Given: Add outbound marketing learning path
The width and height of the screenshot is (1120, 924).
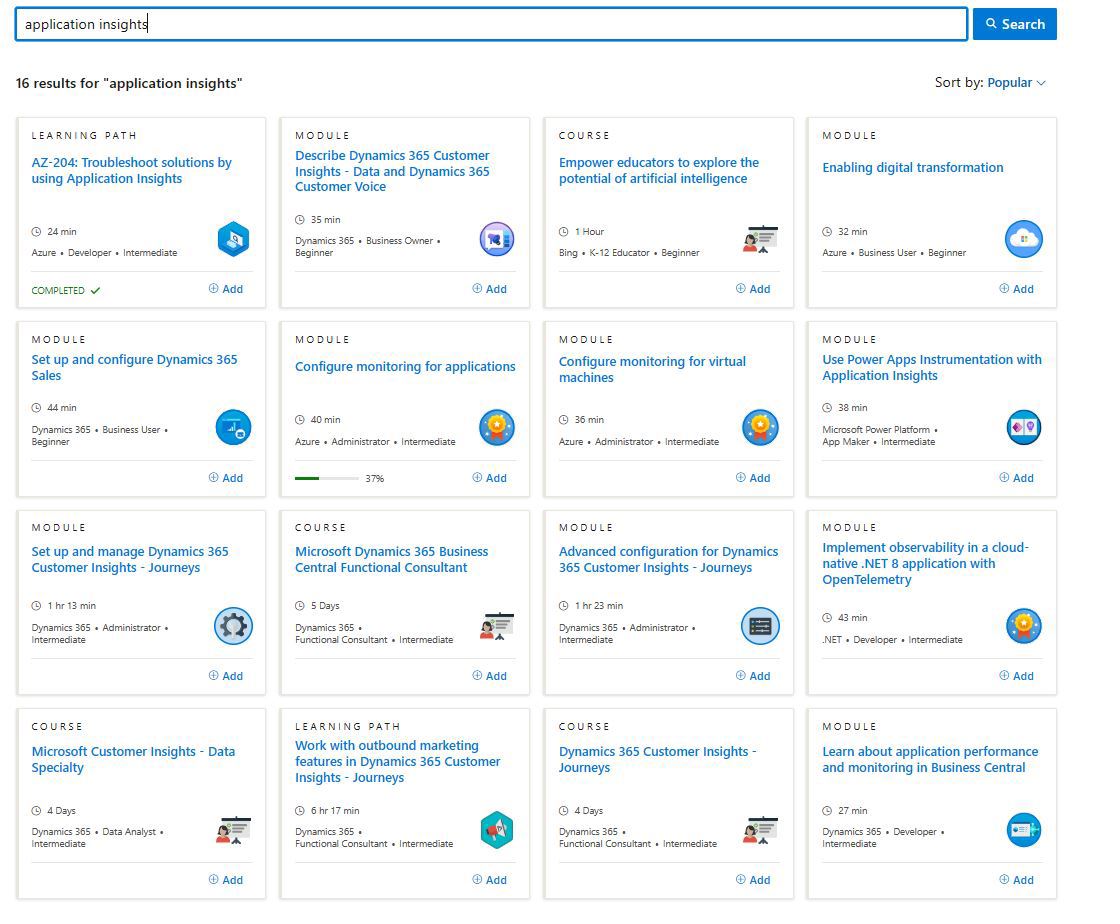Looking at the screenshot, I should tap(489, 880).
